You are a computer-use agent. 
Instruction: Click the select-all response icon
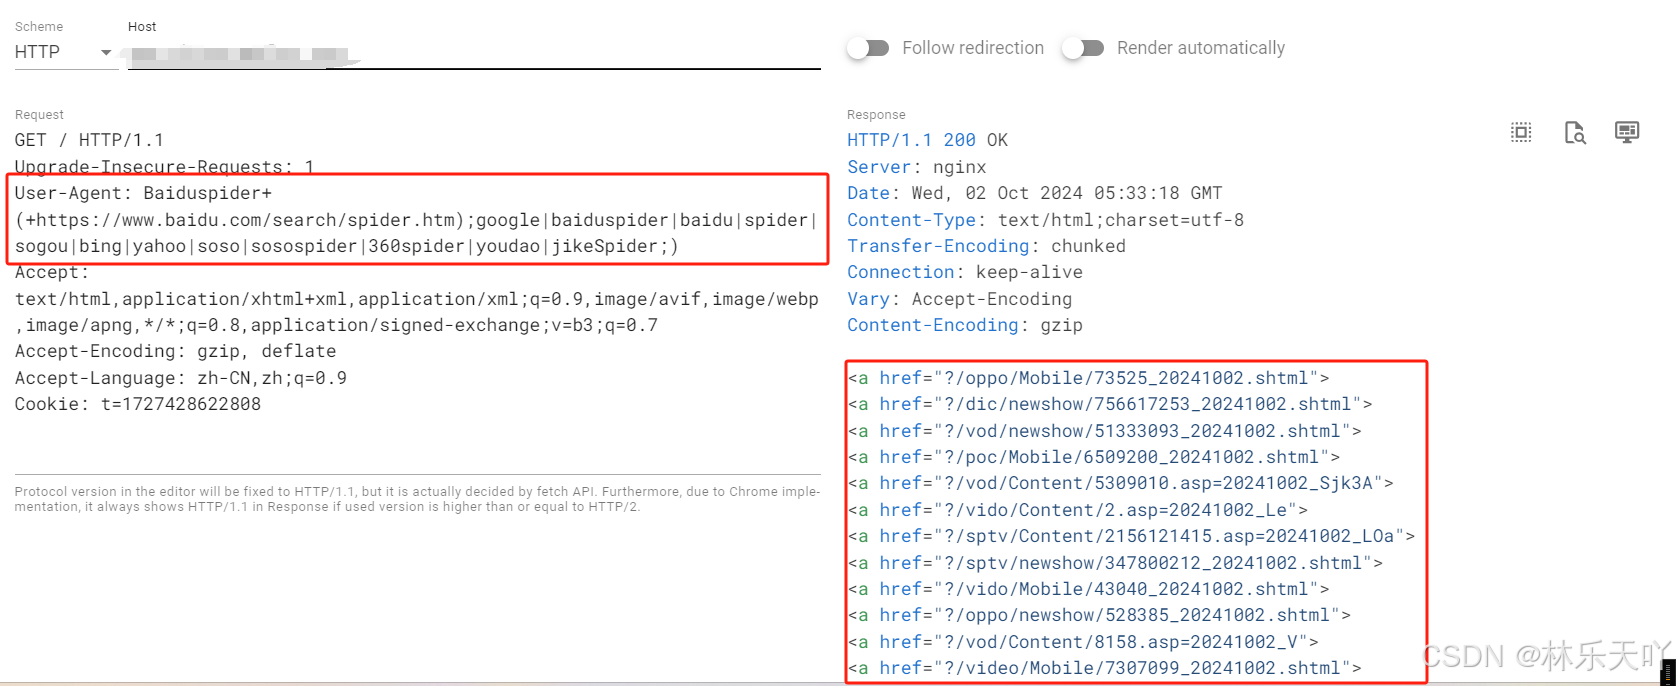(x=1521, y=132)
